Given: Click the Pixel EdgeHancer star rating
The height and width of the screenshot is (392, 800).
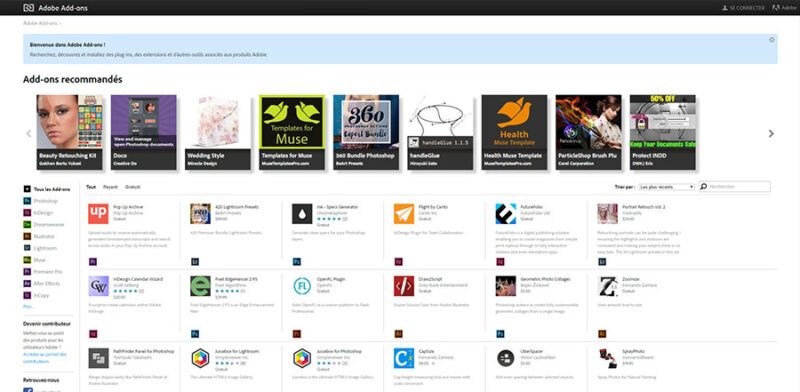Looking at the screenshot, I should point(227,290).
